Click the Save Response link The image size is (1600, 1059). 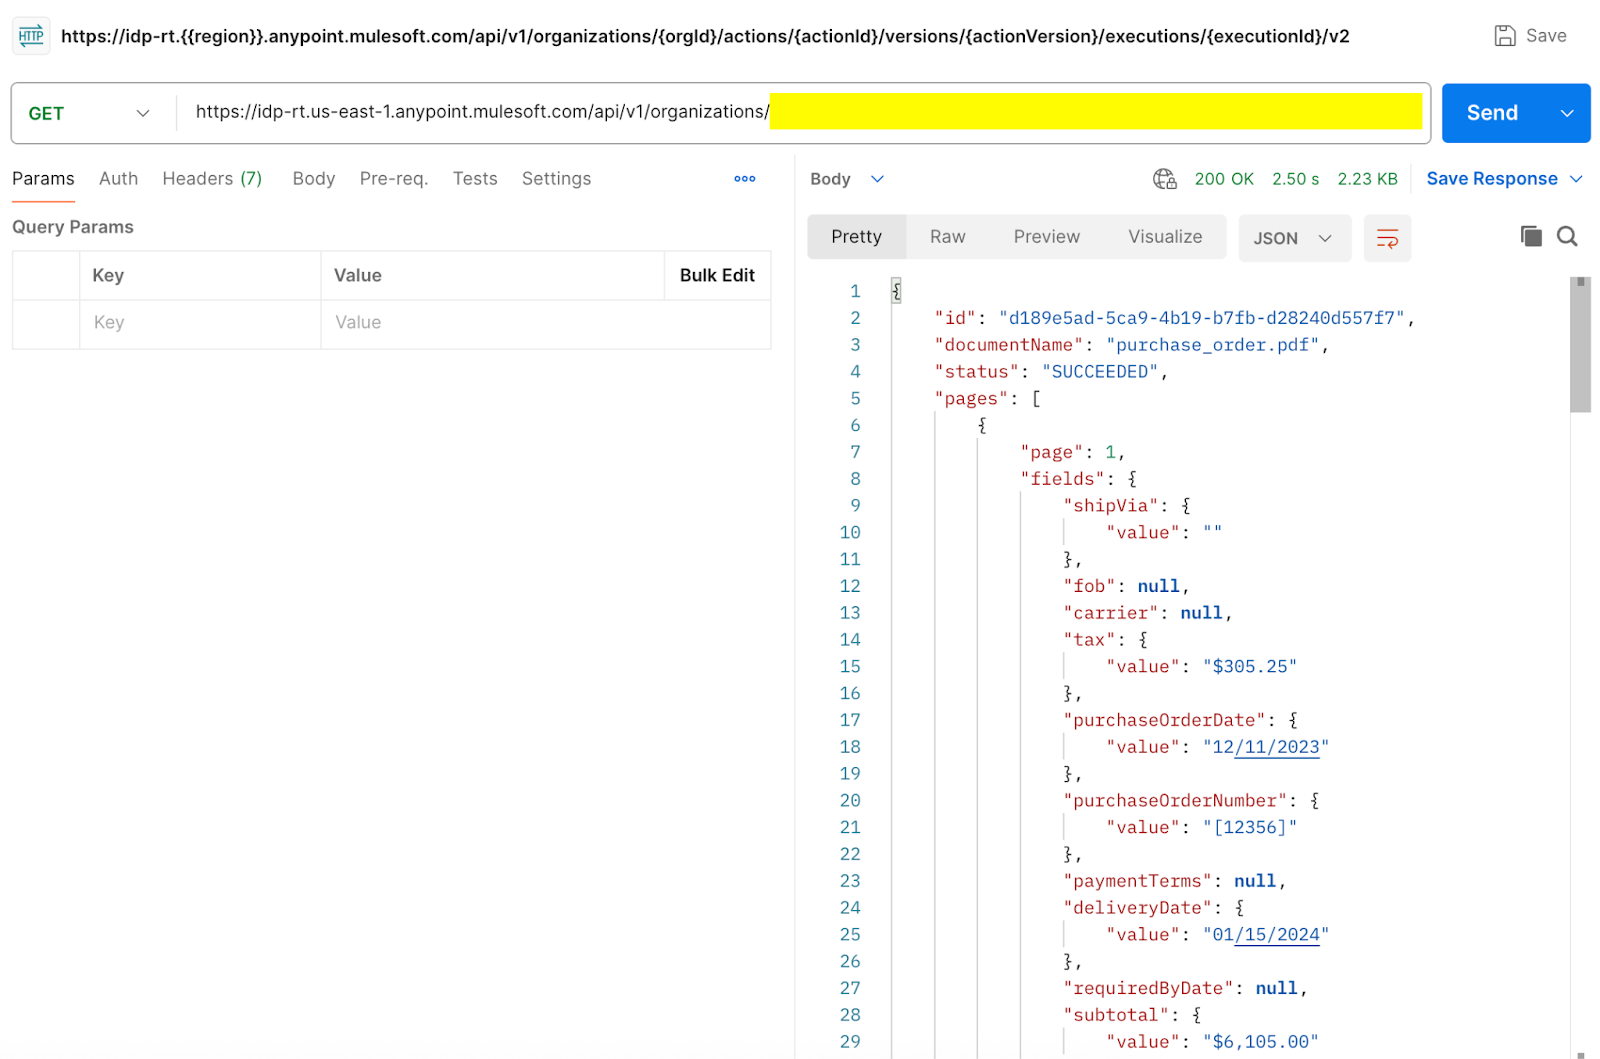pyautogui.click(x=1494, y=178)
